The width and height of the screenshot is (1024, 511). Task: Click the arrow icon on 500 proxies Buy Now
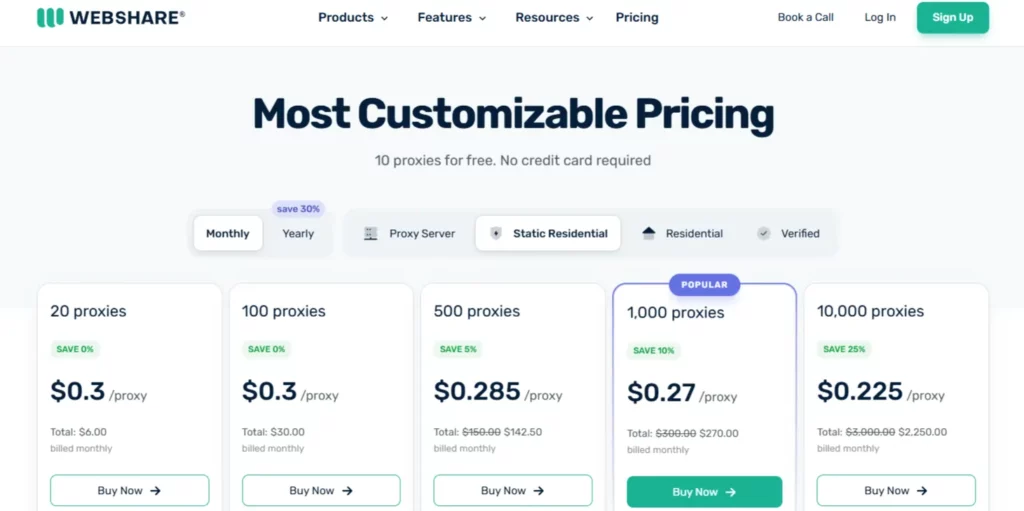tap(539, 491)
